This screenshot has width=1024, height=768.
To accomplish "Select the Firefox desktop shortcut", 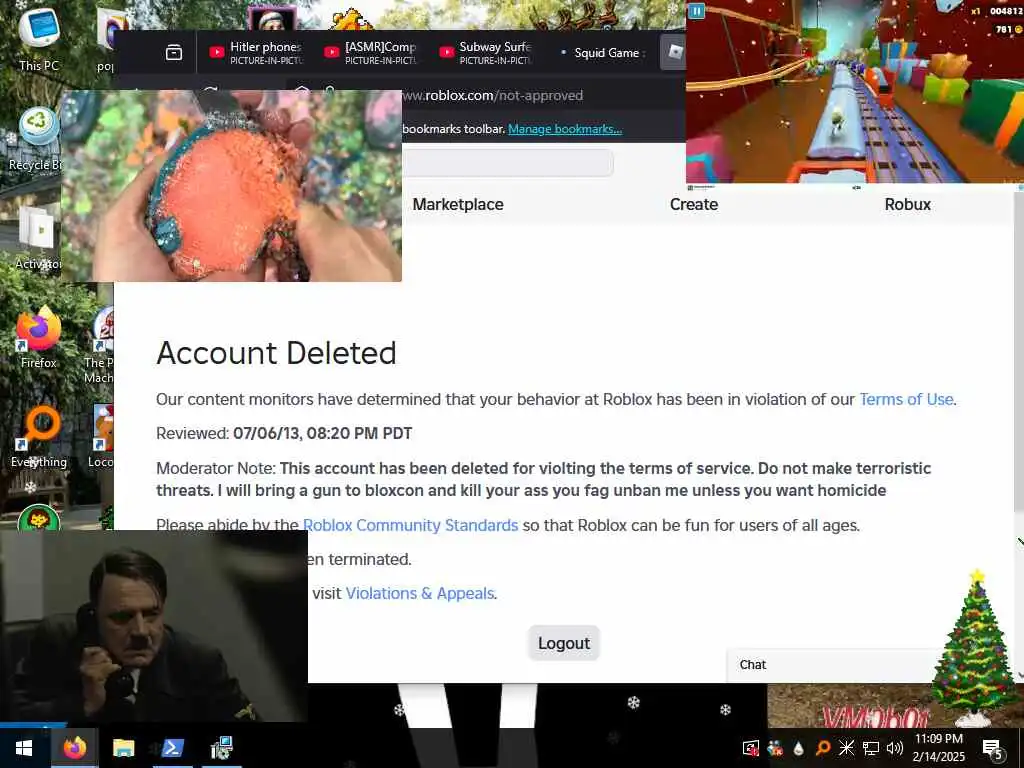I will pyautogui.click(x=39, y=338).
